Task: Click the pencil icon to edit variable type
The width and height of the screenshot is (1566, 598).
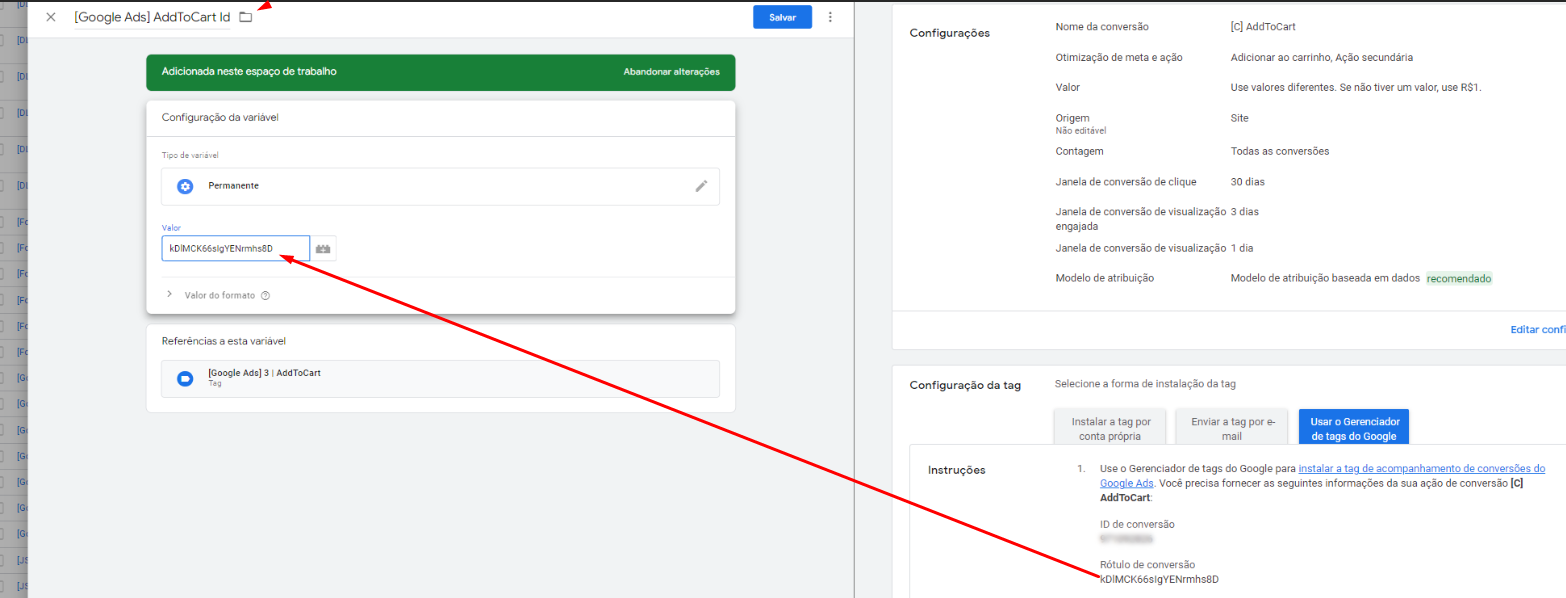Action: tap(701, 186)
